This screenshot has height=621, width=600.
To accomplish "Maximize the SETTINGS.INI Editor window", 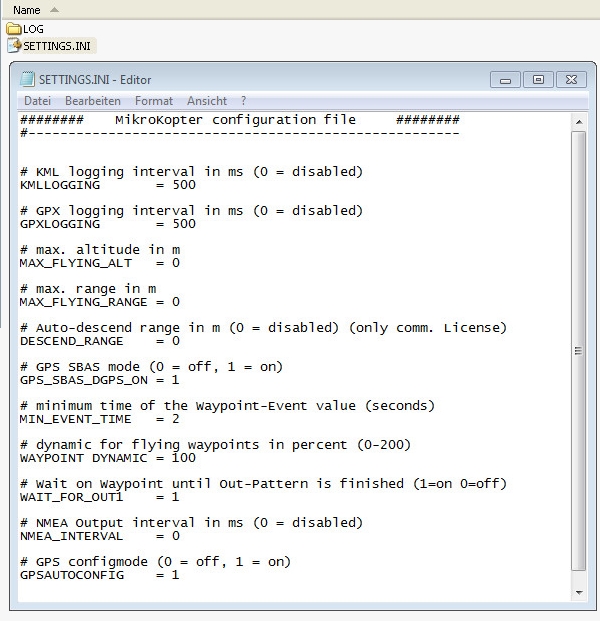I will click(x=537, y=79).
